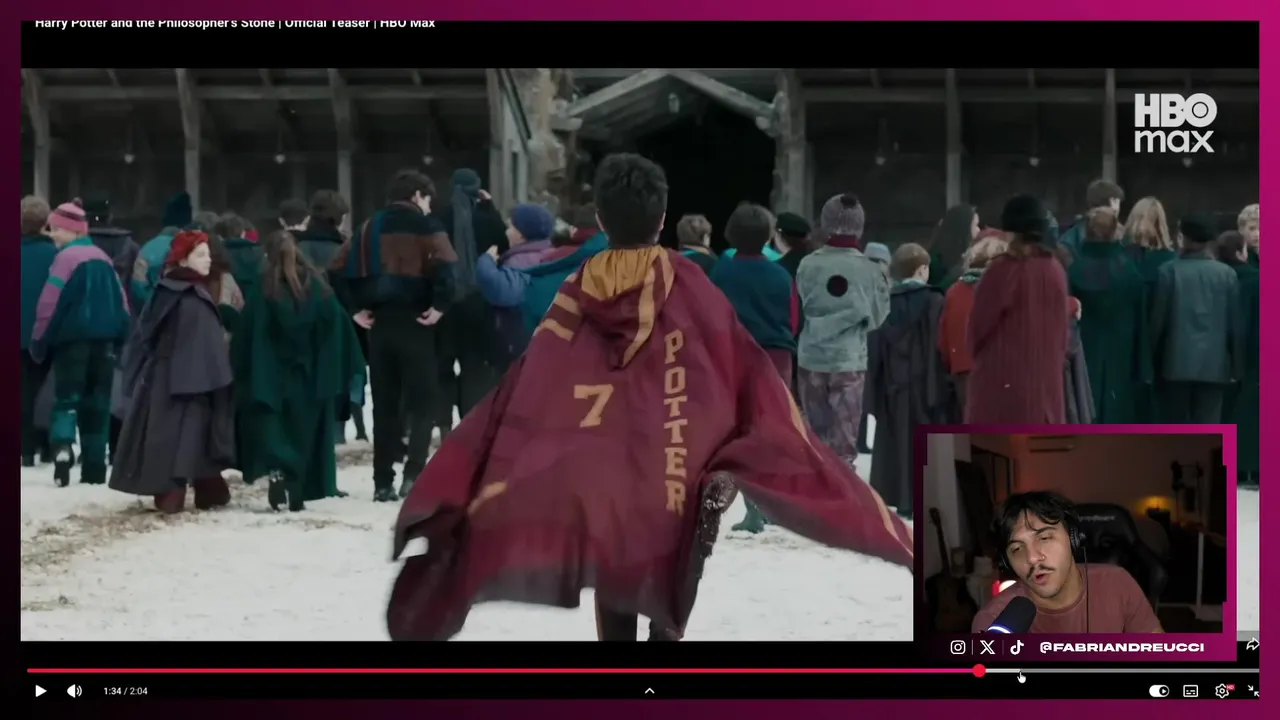Click the @FABRIANDREUCCI handle text
Viewport: 1280px width, 720px height.
coord(1122,648)
